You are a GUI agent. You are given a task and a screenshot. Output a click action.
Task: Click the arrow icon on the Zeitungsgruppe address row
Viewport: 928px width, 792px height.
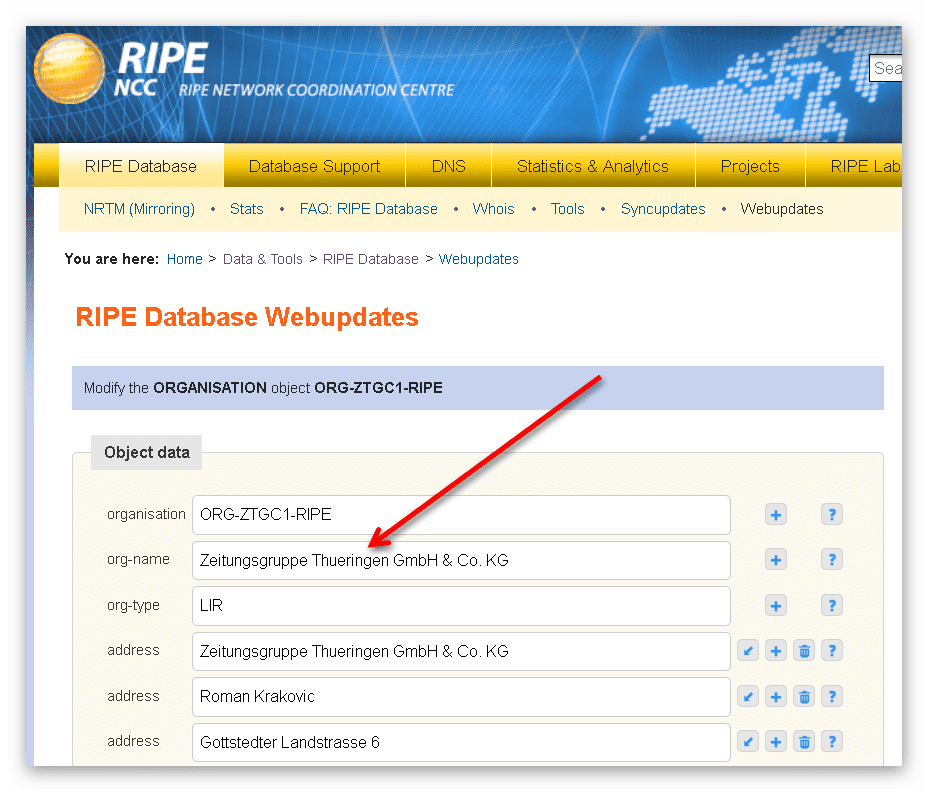[x=748, y=651]
